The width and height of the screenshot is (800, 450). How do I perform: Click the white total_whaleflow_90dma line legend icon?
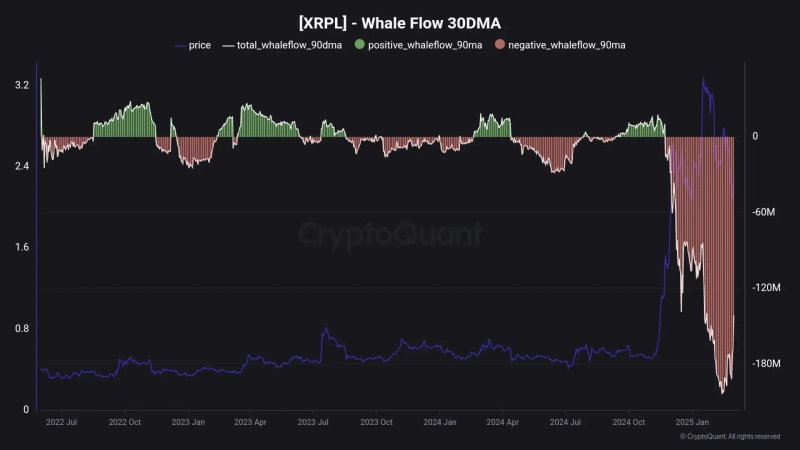(x=227, y=46)
